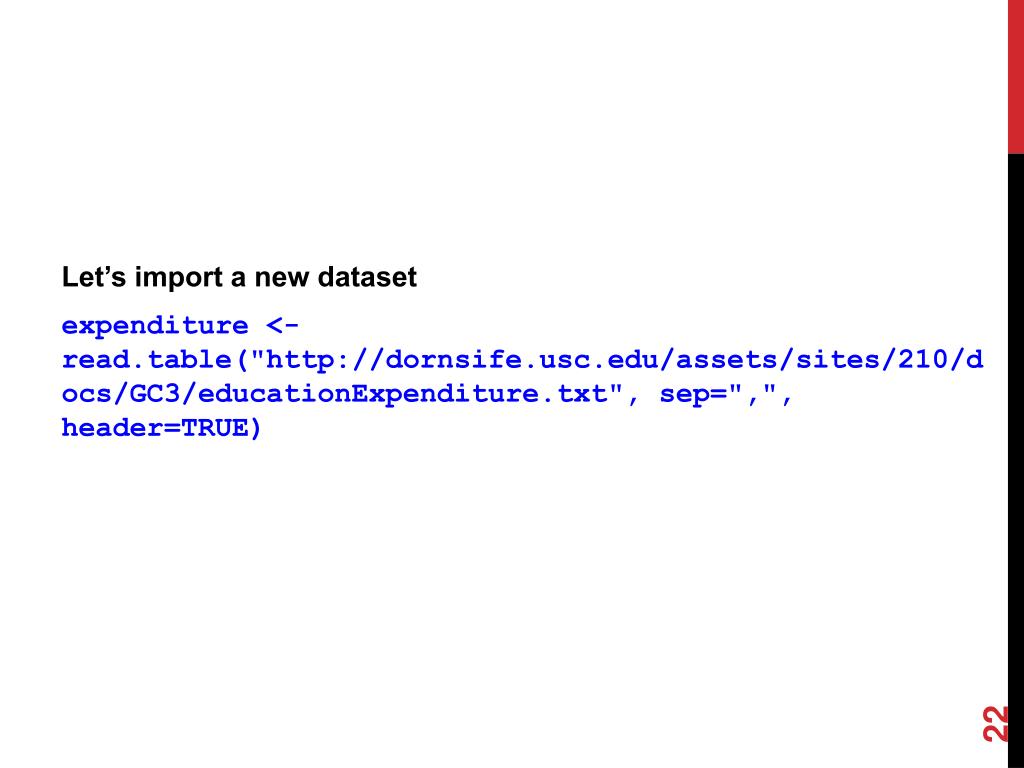Image resolution: width=1024 pixels, height=768 pixels.
Task: Click the word "import" in the heading
Action: tap(179, 278)
